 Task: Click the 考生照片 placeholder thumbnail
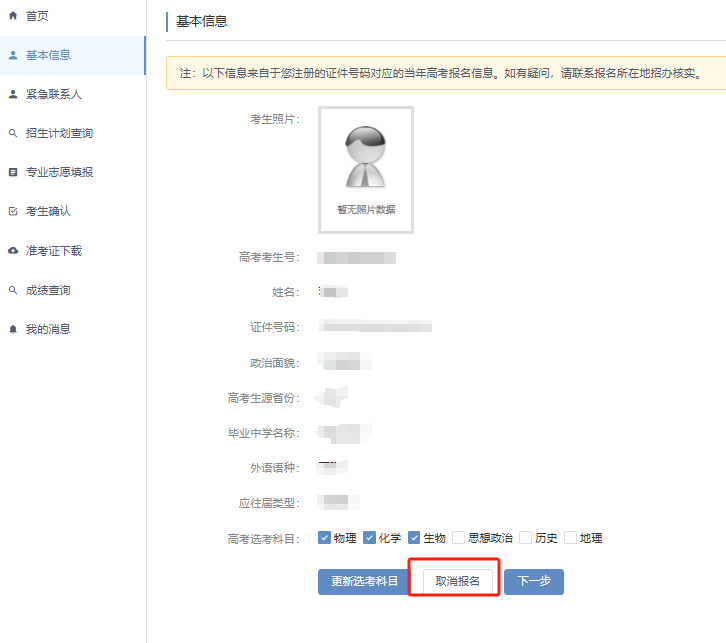click(365, 169)
